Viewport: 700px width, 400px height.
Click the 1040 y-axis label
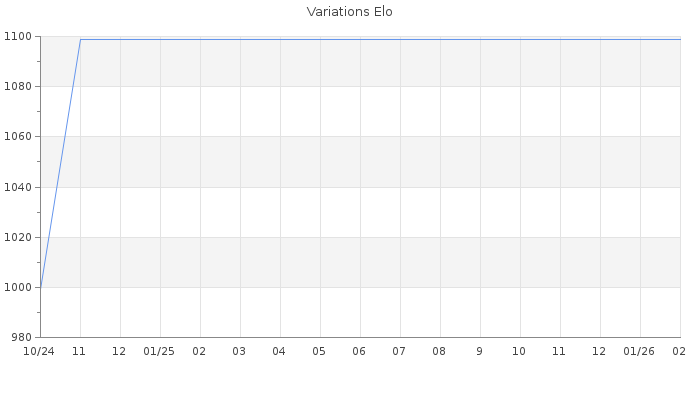click(x=20, y=187)
